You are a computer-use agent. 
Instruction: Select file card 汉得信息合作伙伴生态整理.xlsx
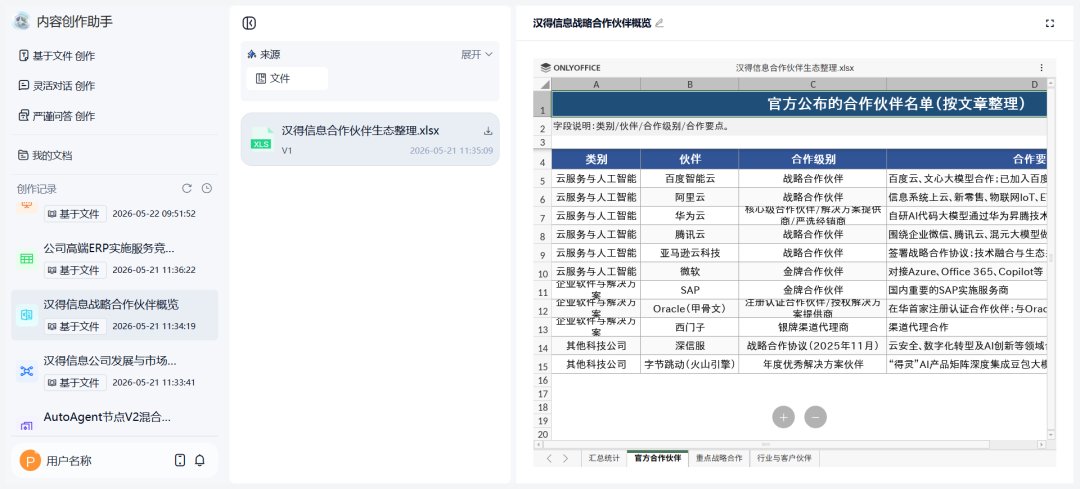(x=370, y=139)
